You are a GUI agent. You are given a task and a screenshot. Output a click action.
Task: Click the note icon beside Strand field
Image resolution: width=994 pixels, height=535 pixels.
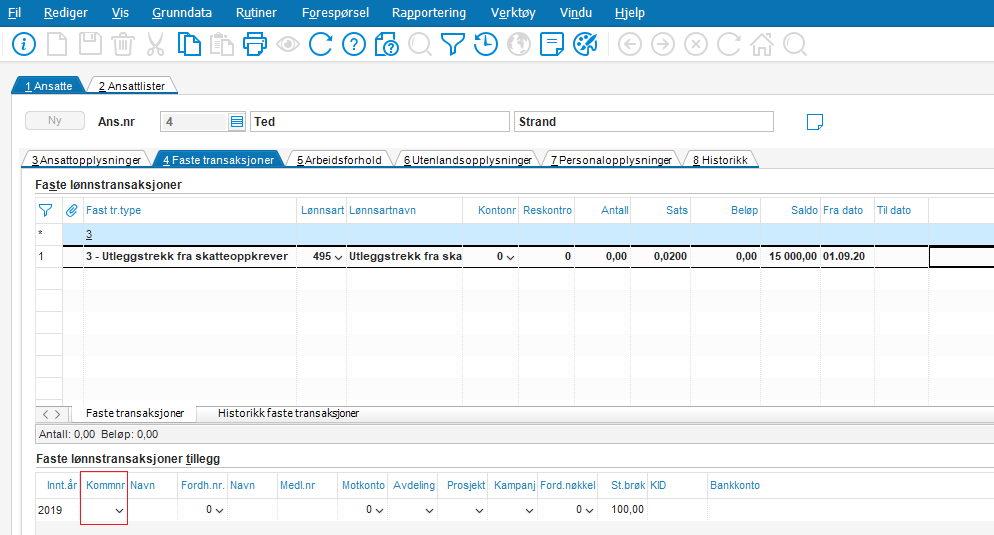(x=815, y=122)
